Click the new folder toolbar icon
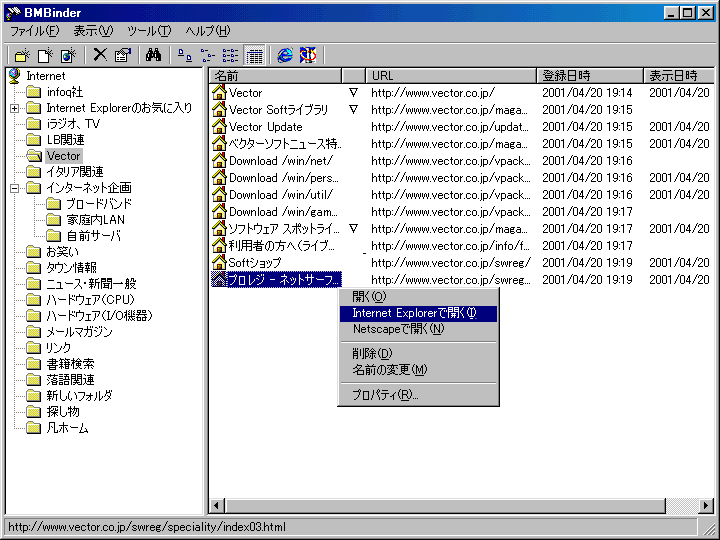 22,55
